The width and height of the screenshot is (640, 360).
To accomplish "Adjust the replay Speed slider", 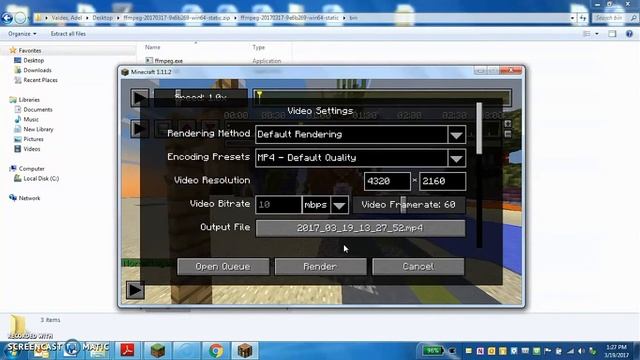I will click(x=201, y=98).
